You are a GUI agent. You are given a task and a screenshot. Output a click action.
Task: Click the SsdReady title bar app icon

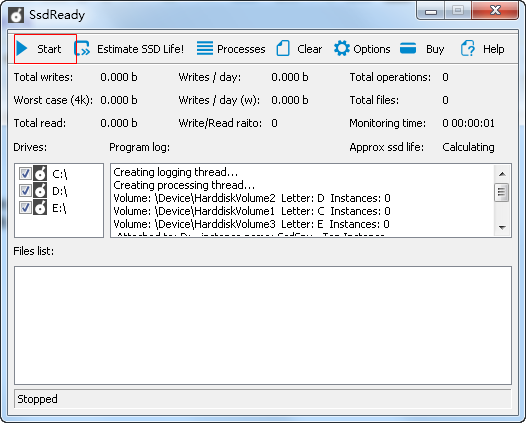click(16, 15)
